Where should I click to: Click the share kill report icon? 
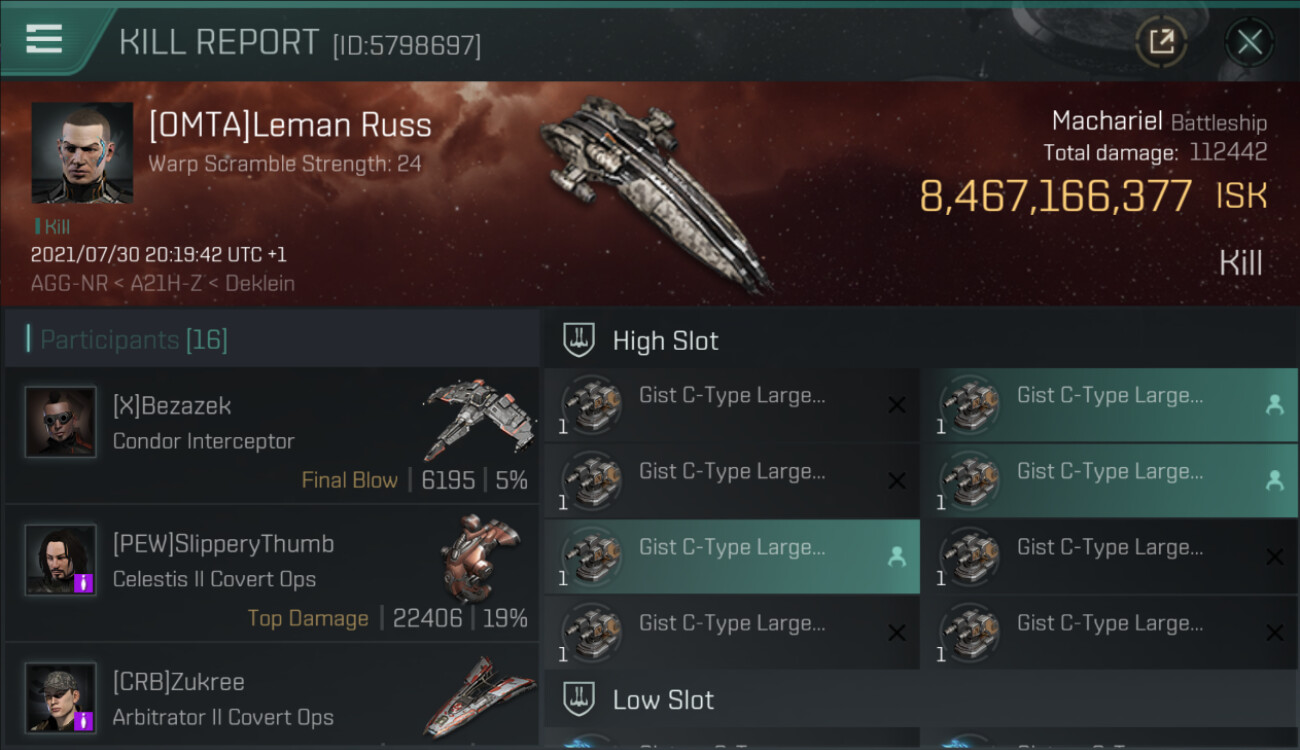coord(1160,42)
